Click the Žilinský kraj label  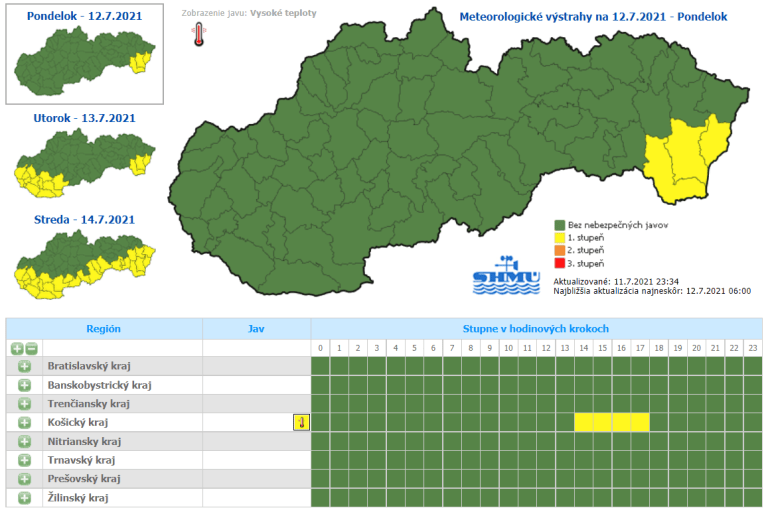(78, 498)
